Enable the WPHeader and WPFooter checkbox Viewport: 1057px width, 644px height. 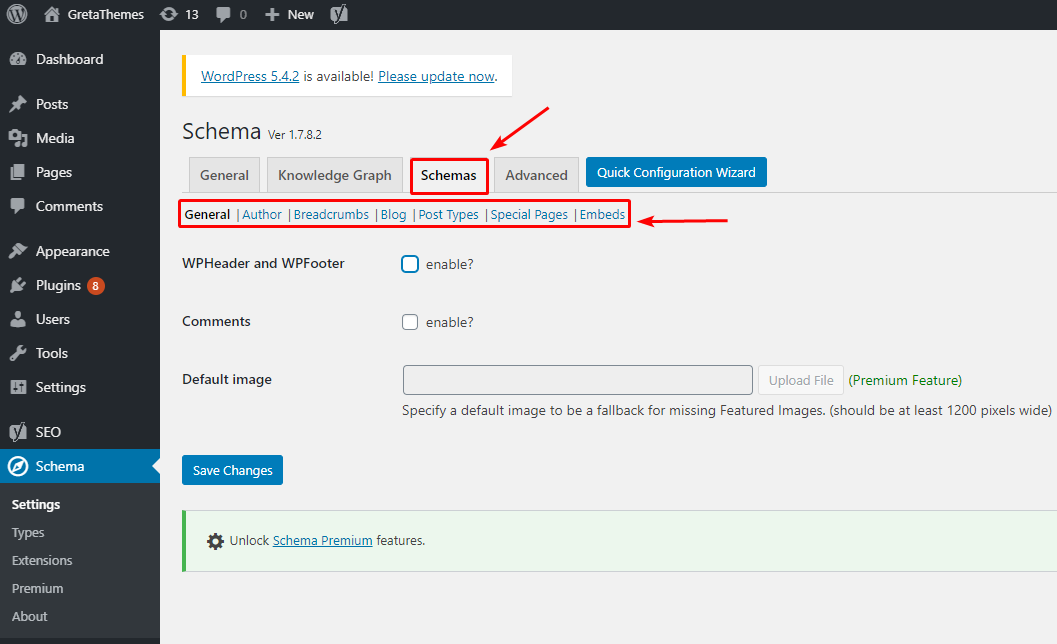pos(410,264)
